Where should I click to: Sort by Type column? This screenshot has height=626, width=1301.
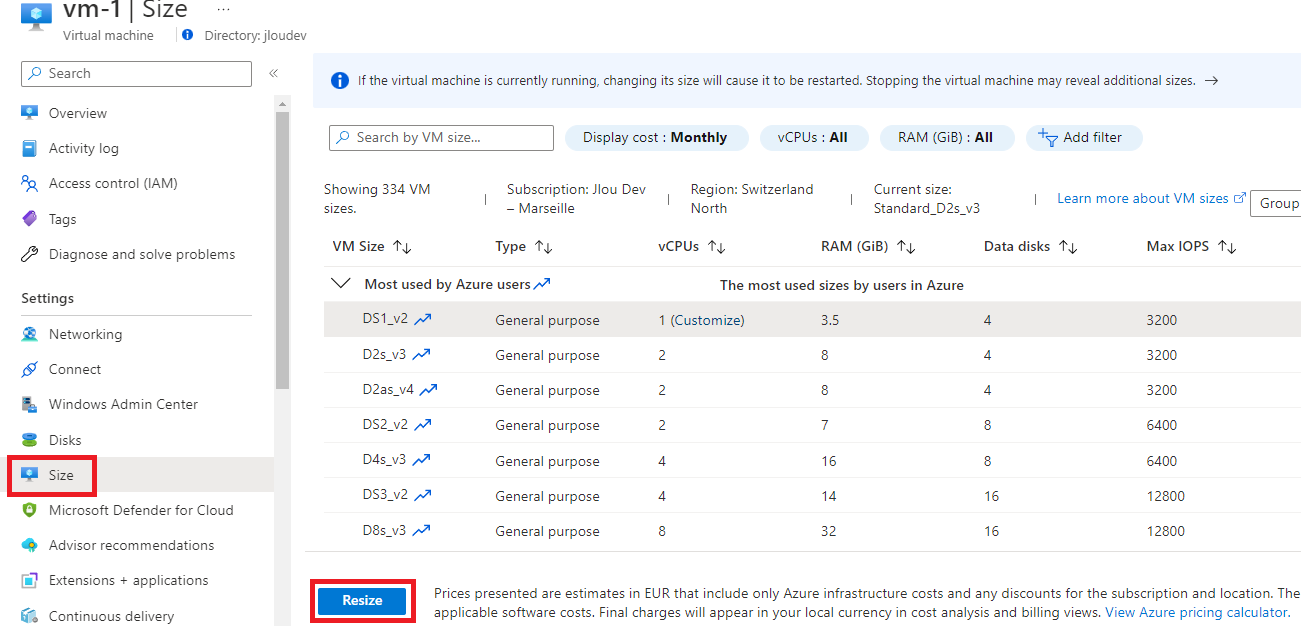click(524, 246)
